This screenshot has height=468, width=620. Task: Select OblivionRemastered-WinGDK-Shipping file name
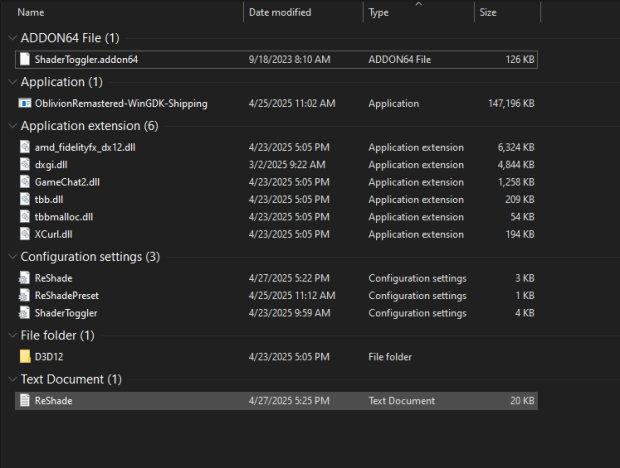pyautogui.click(x=121, y=103)
